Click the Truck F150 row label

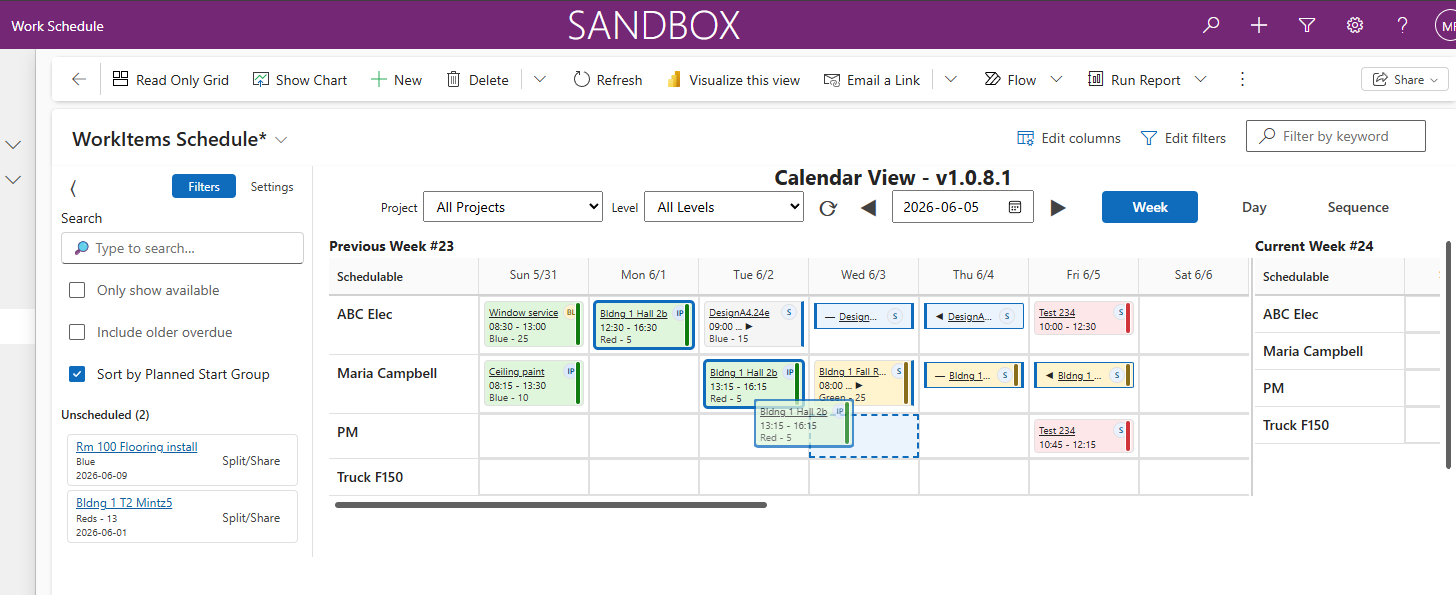(x=370, y=477)
